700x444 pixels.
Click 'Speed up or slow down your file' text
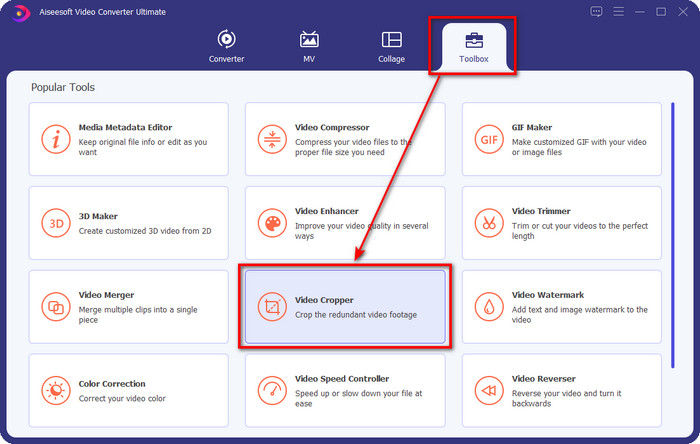[x=358, y=398]
